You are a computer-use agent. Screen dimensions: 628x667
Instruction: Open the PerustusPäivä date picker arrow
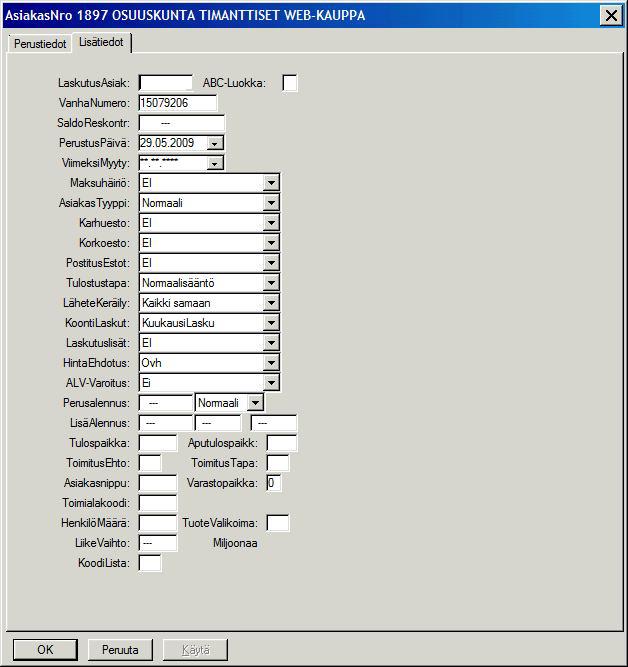215,143
